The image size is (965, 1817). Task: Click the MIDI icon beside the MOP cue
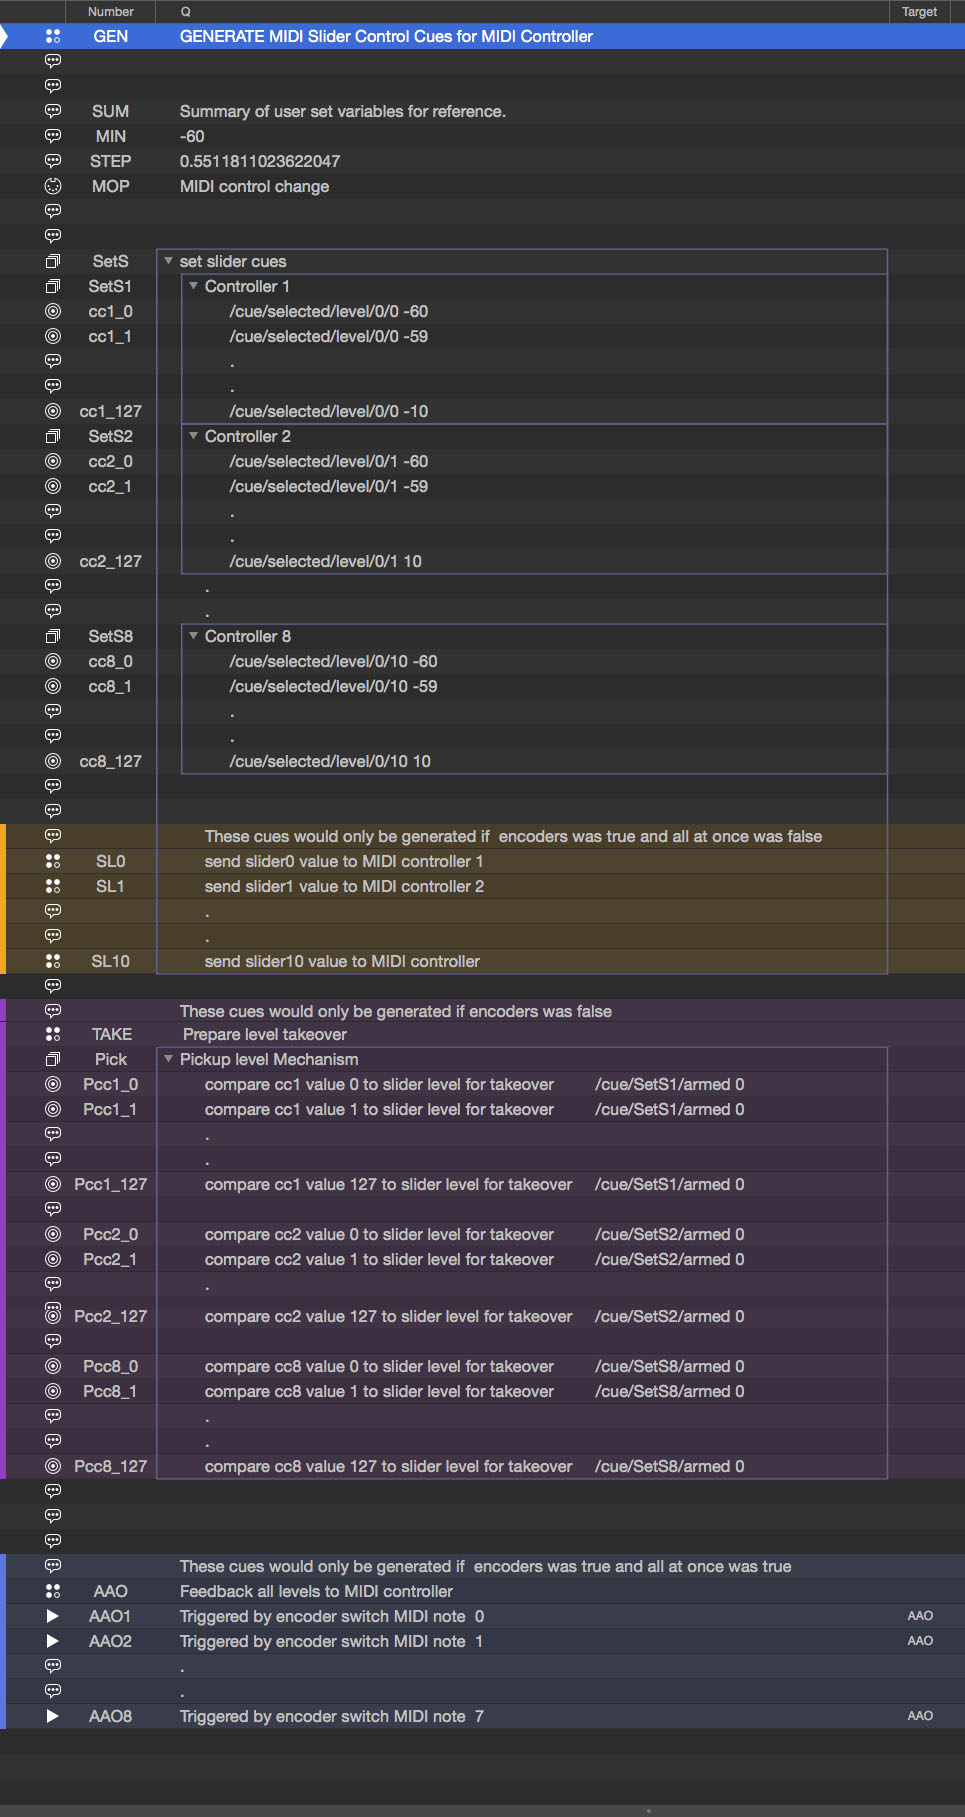(53, 186)
